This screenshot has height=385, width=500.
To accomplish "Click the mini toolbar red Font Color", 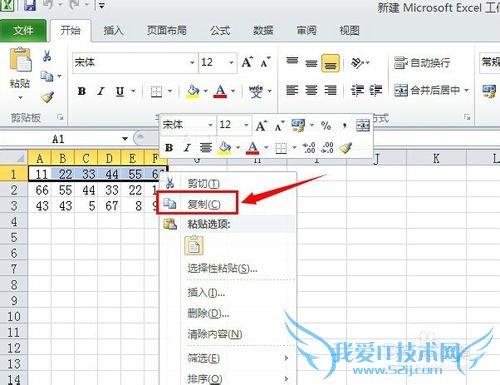I will 252,147.
